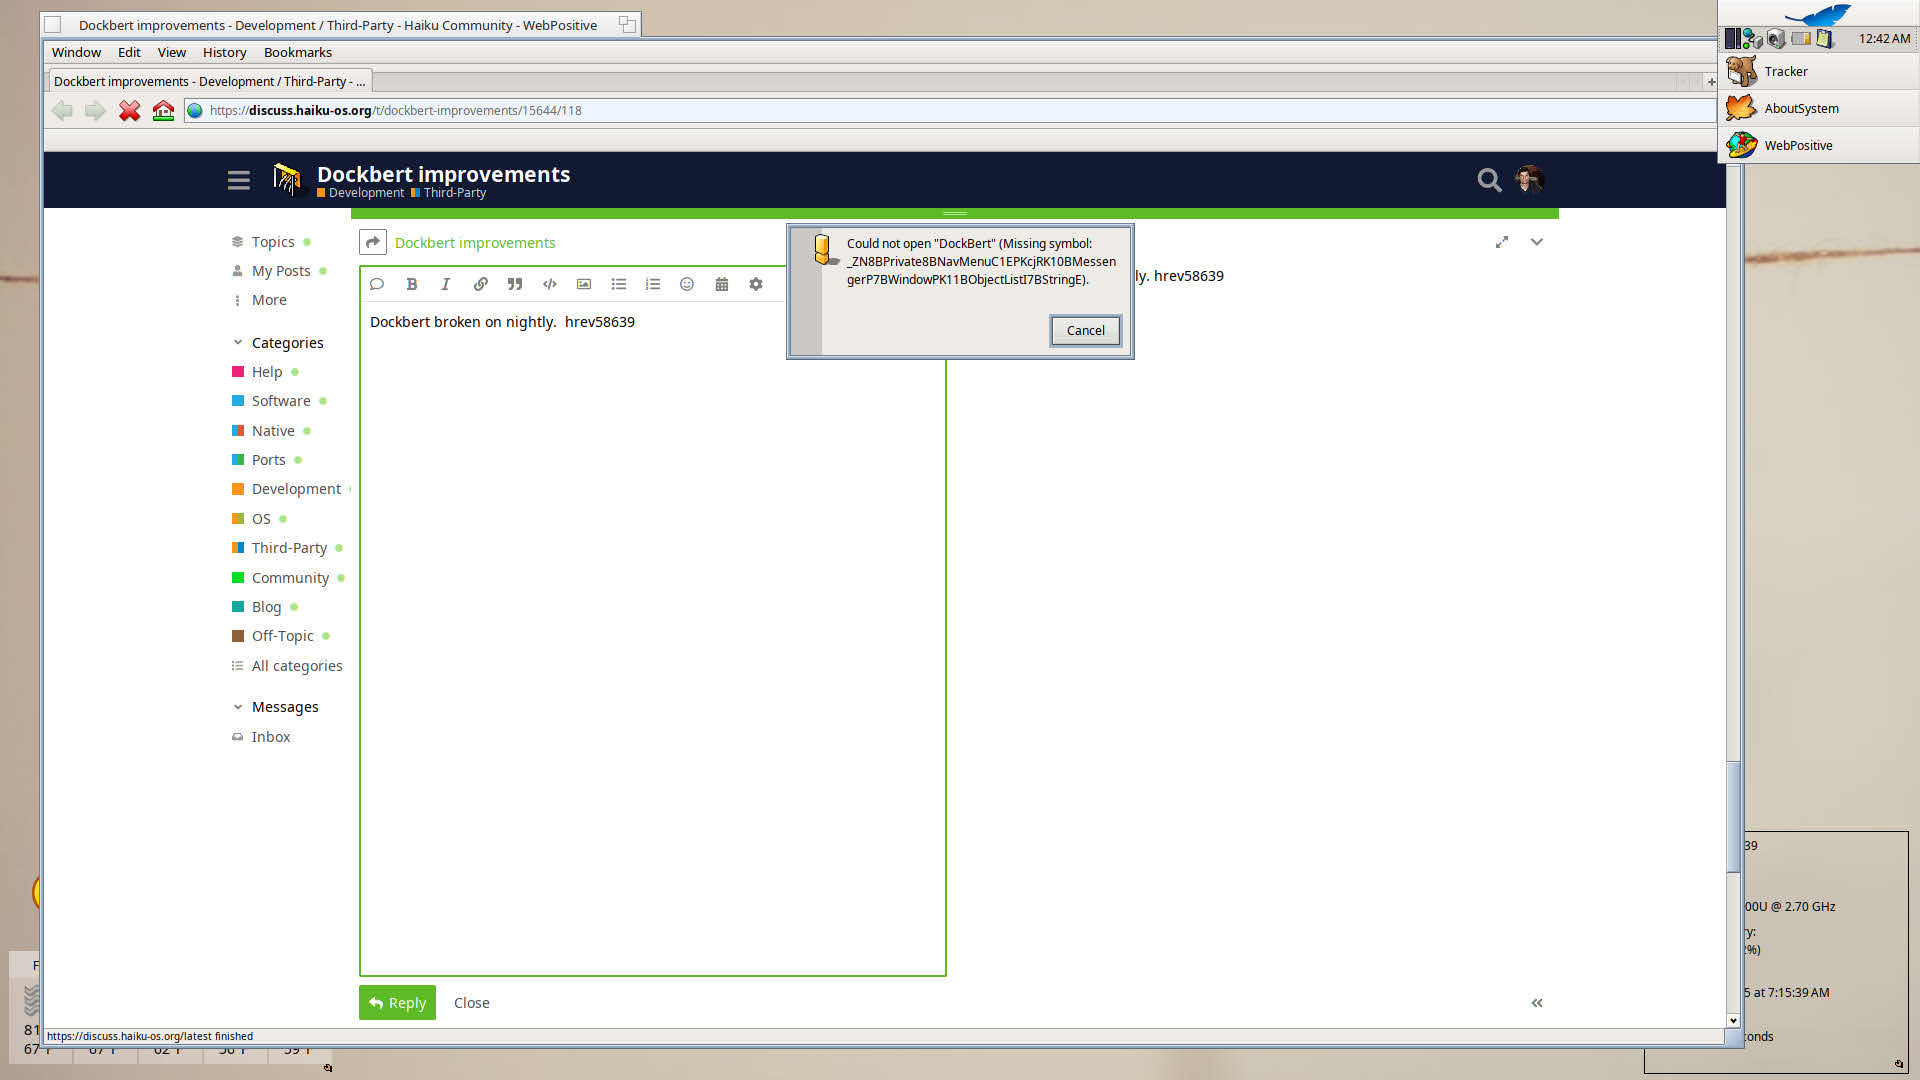
Task: Open All categories list
Action: pyautogui.click(x=296, y=666)
